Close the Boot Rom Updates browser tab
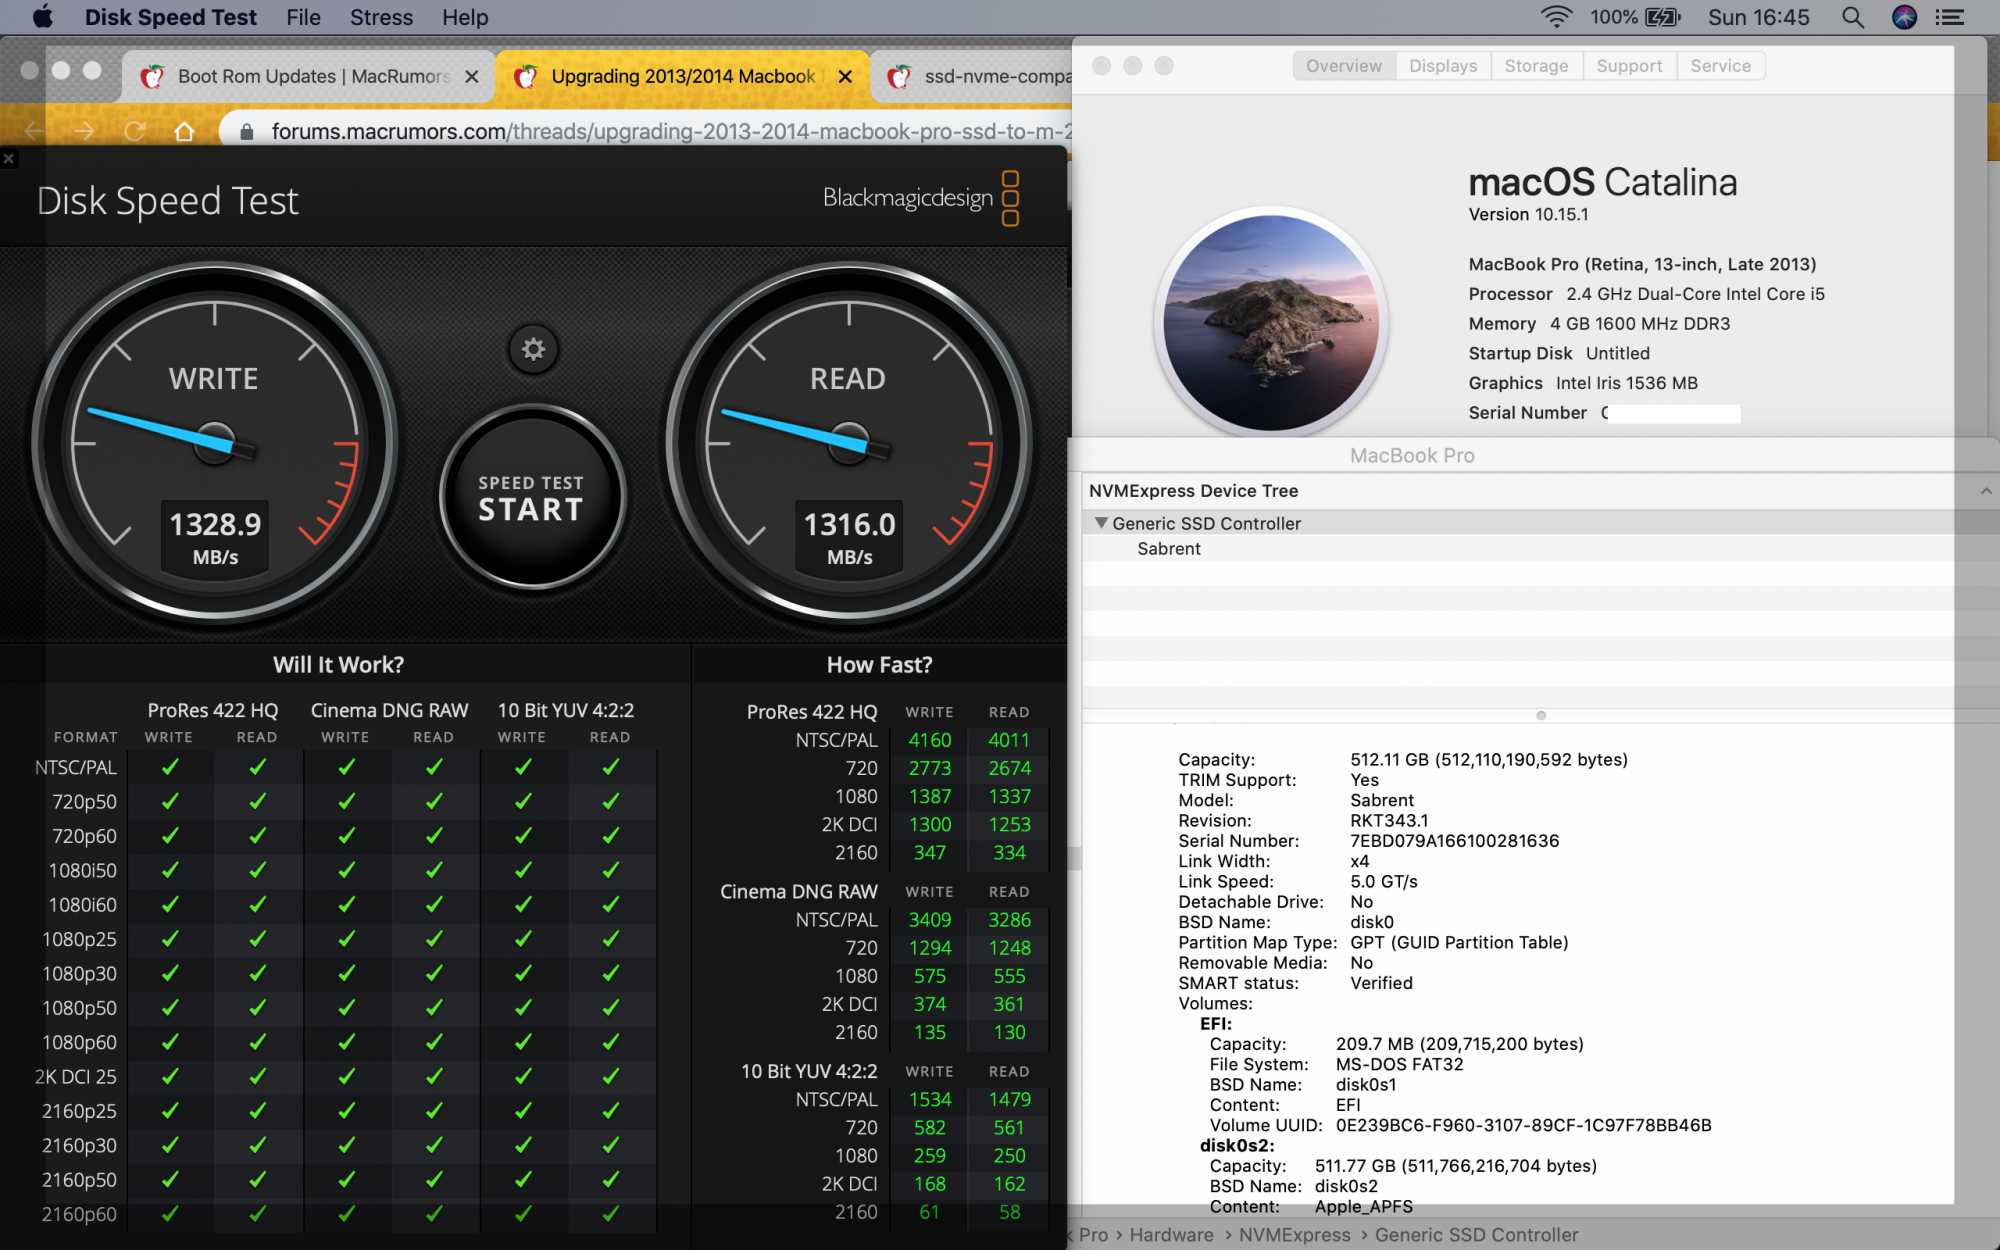The image size is (2000, 1250). (x=472, y=77)
